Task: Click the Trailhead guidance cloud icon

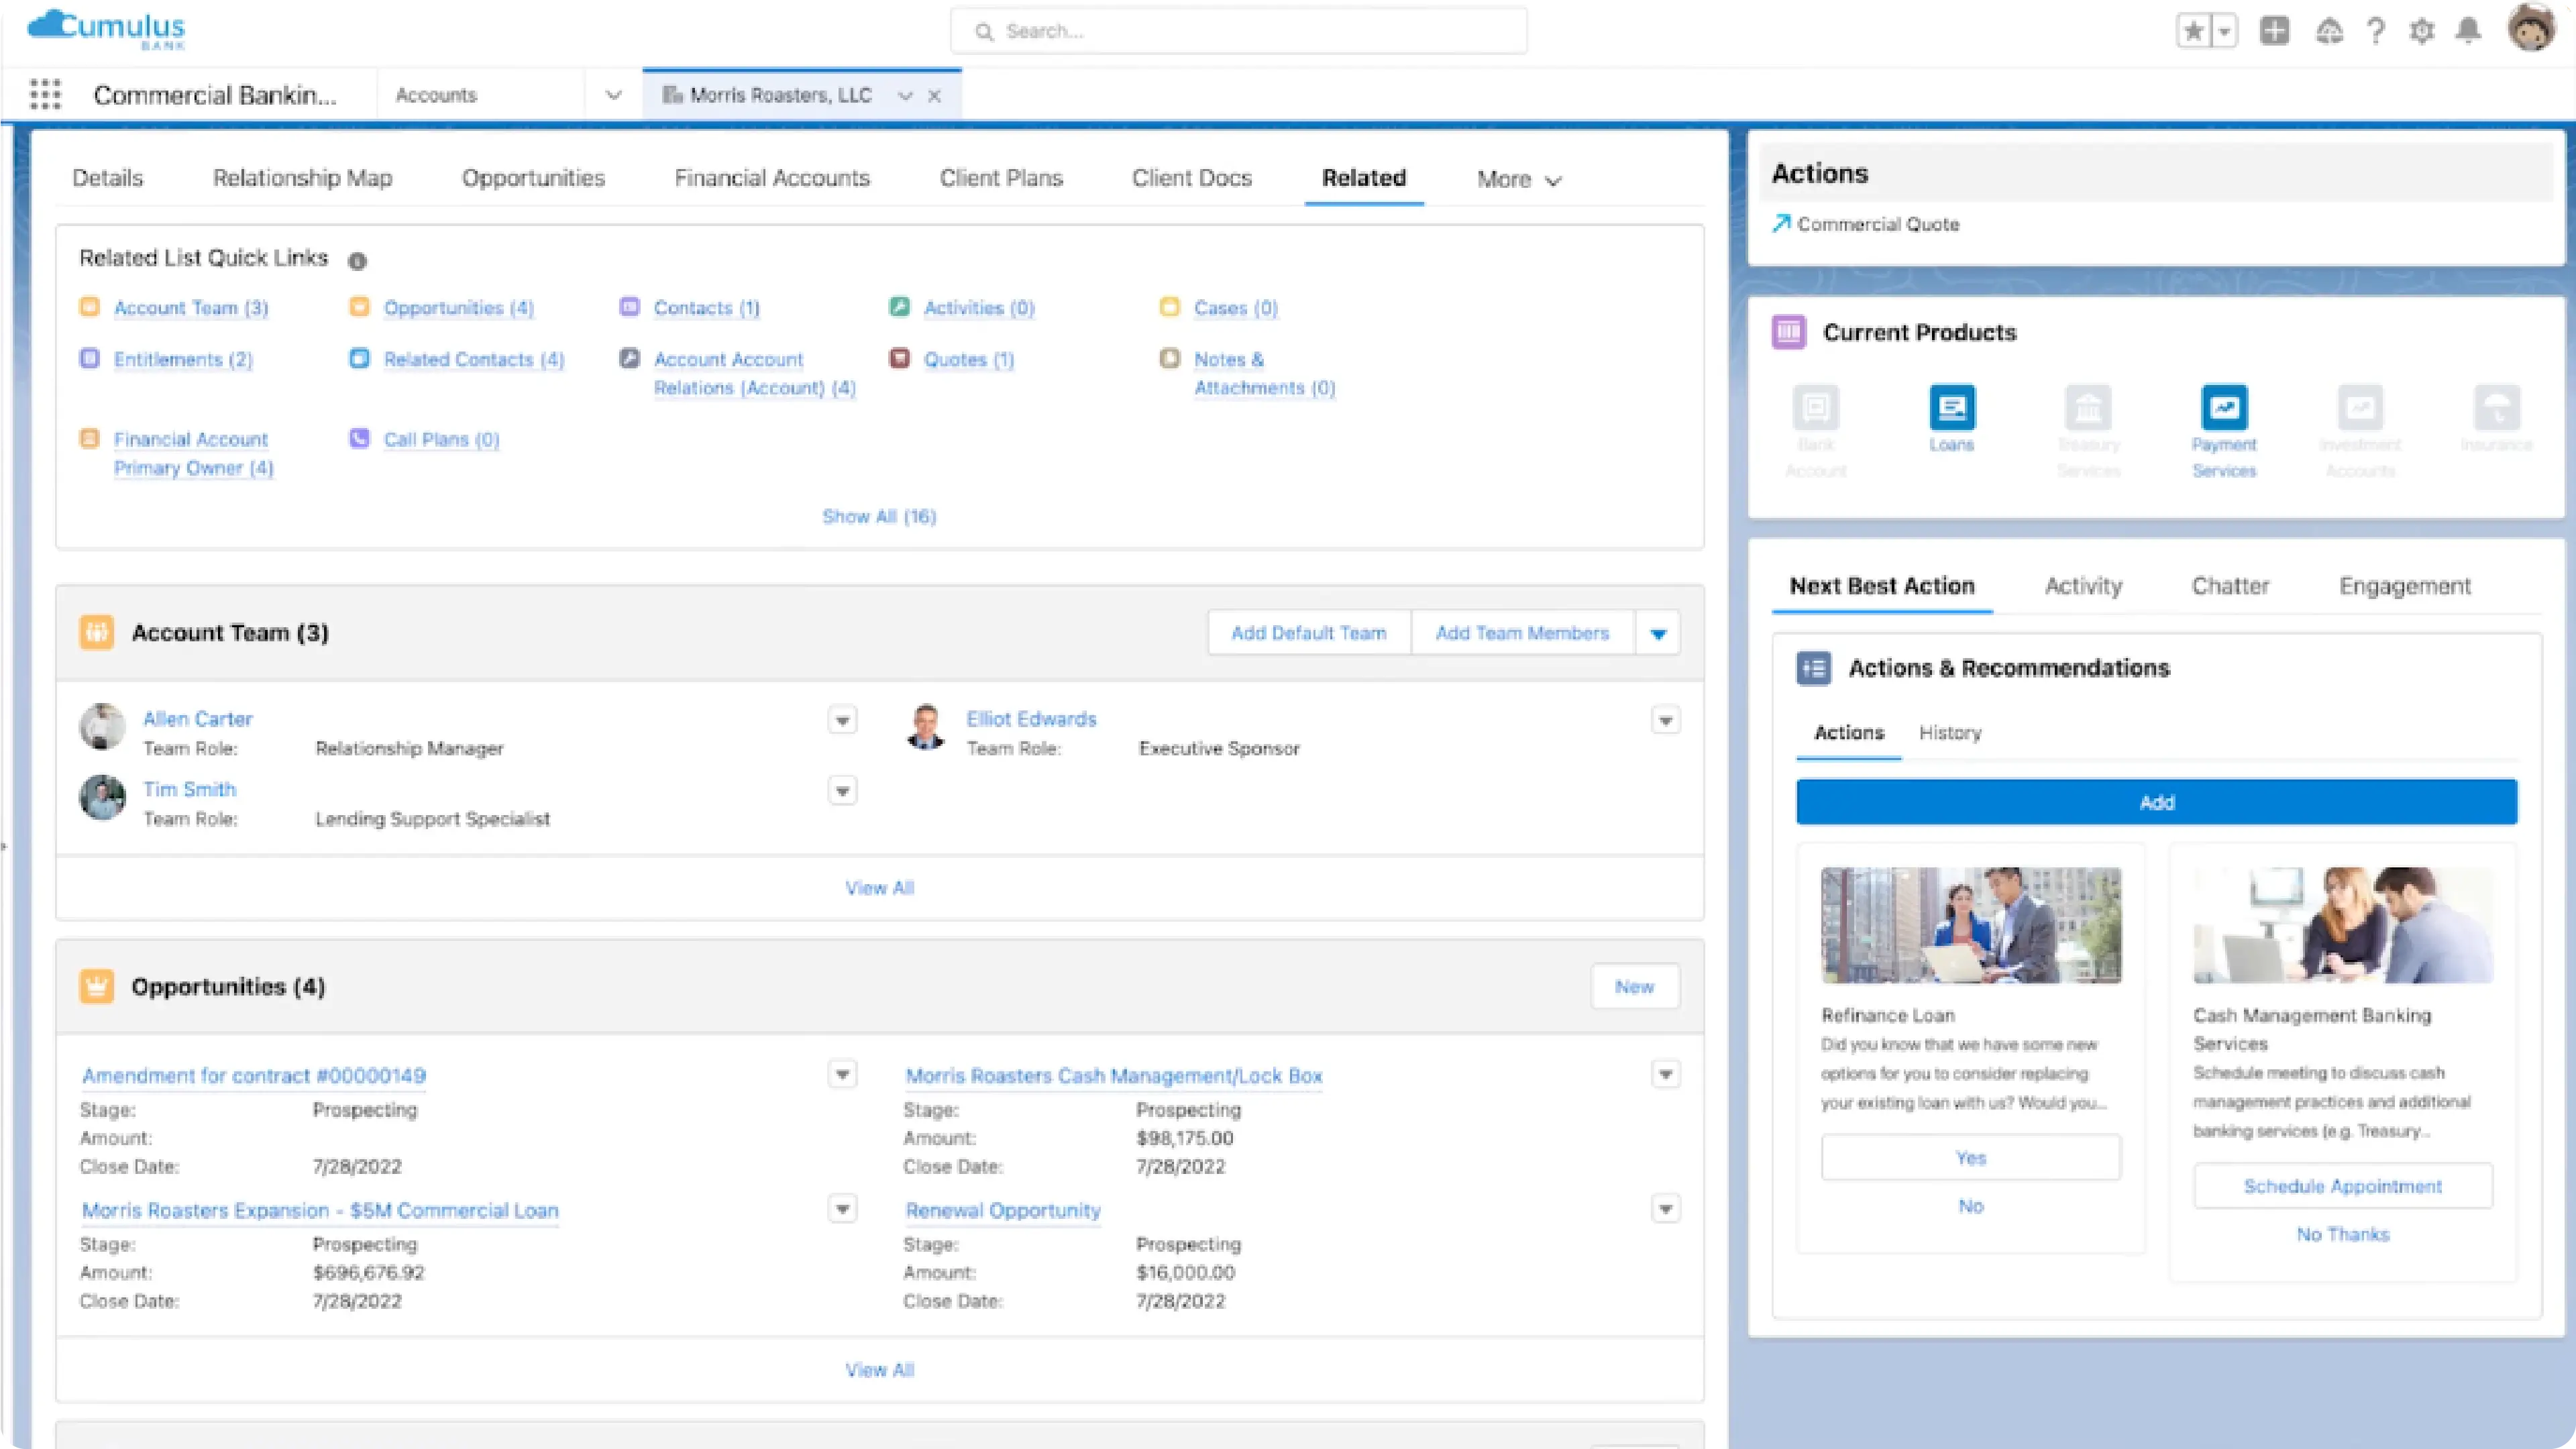Action: [x=2329, y=31]
